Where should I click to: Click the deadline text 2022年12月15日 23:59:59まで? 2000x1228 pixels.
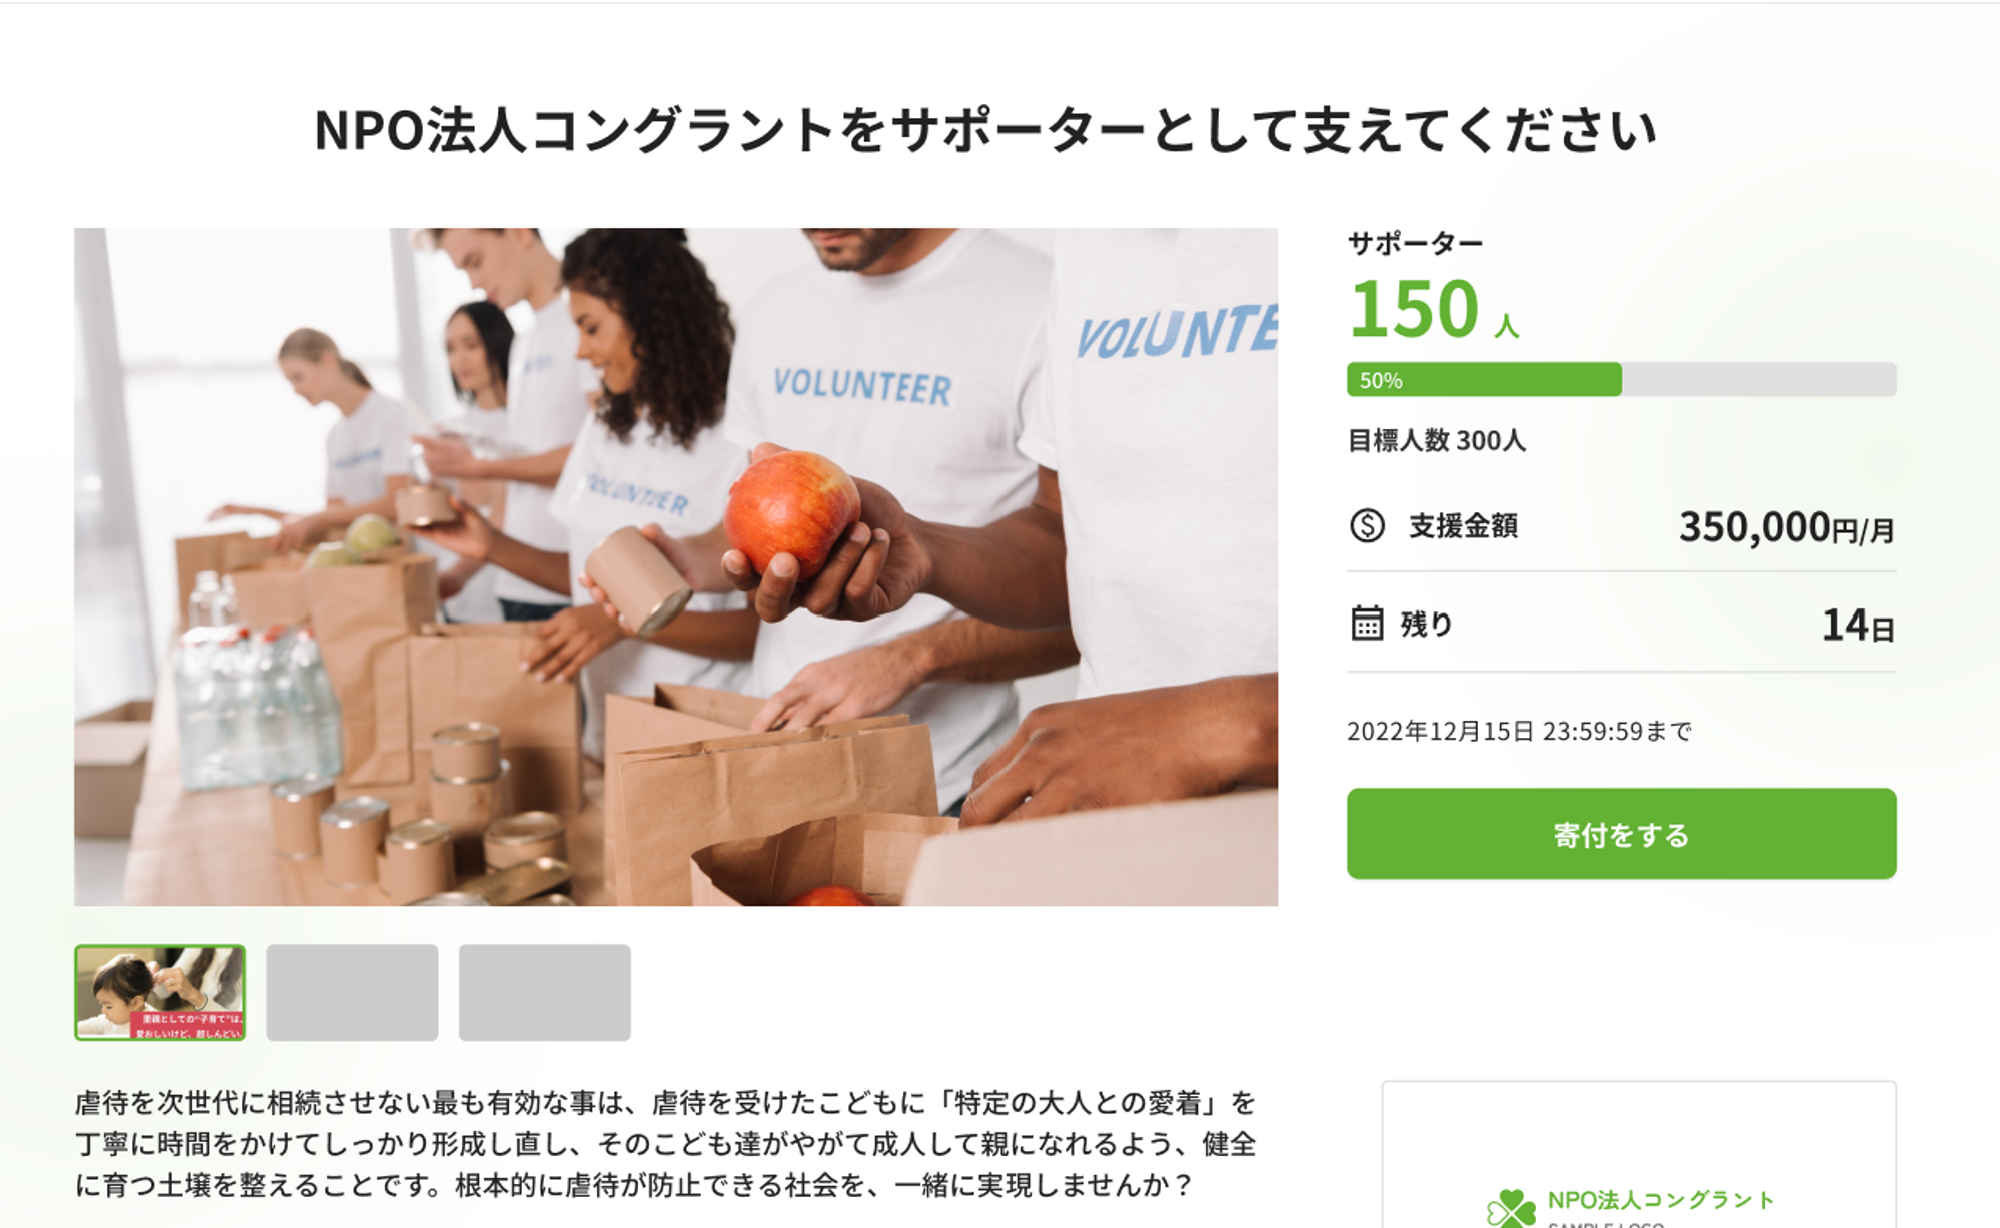pos(1519,731)
